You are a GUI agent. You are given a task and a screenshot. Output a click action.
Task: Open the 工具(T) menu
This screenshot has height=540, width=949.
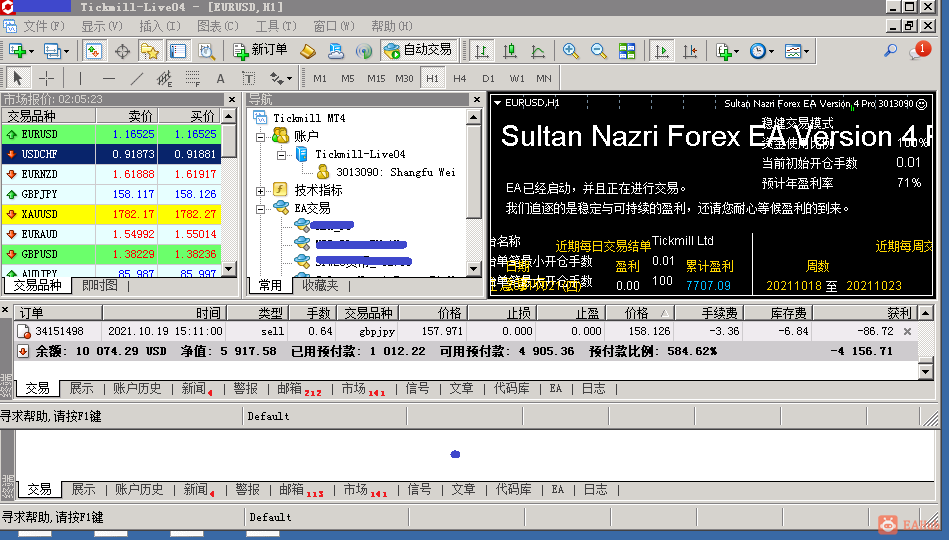pos(275,26)
